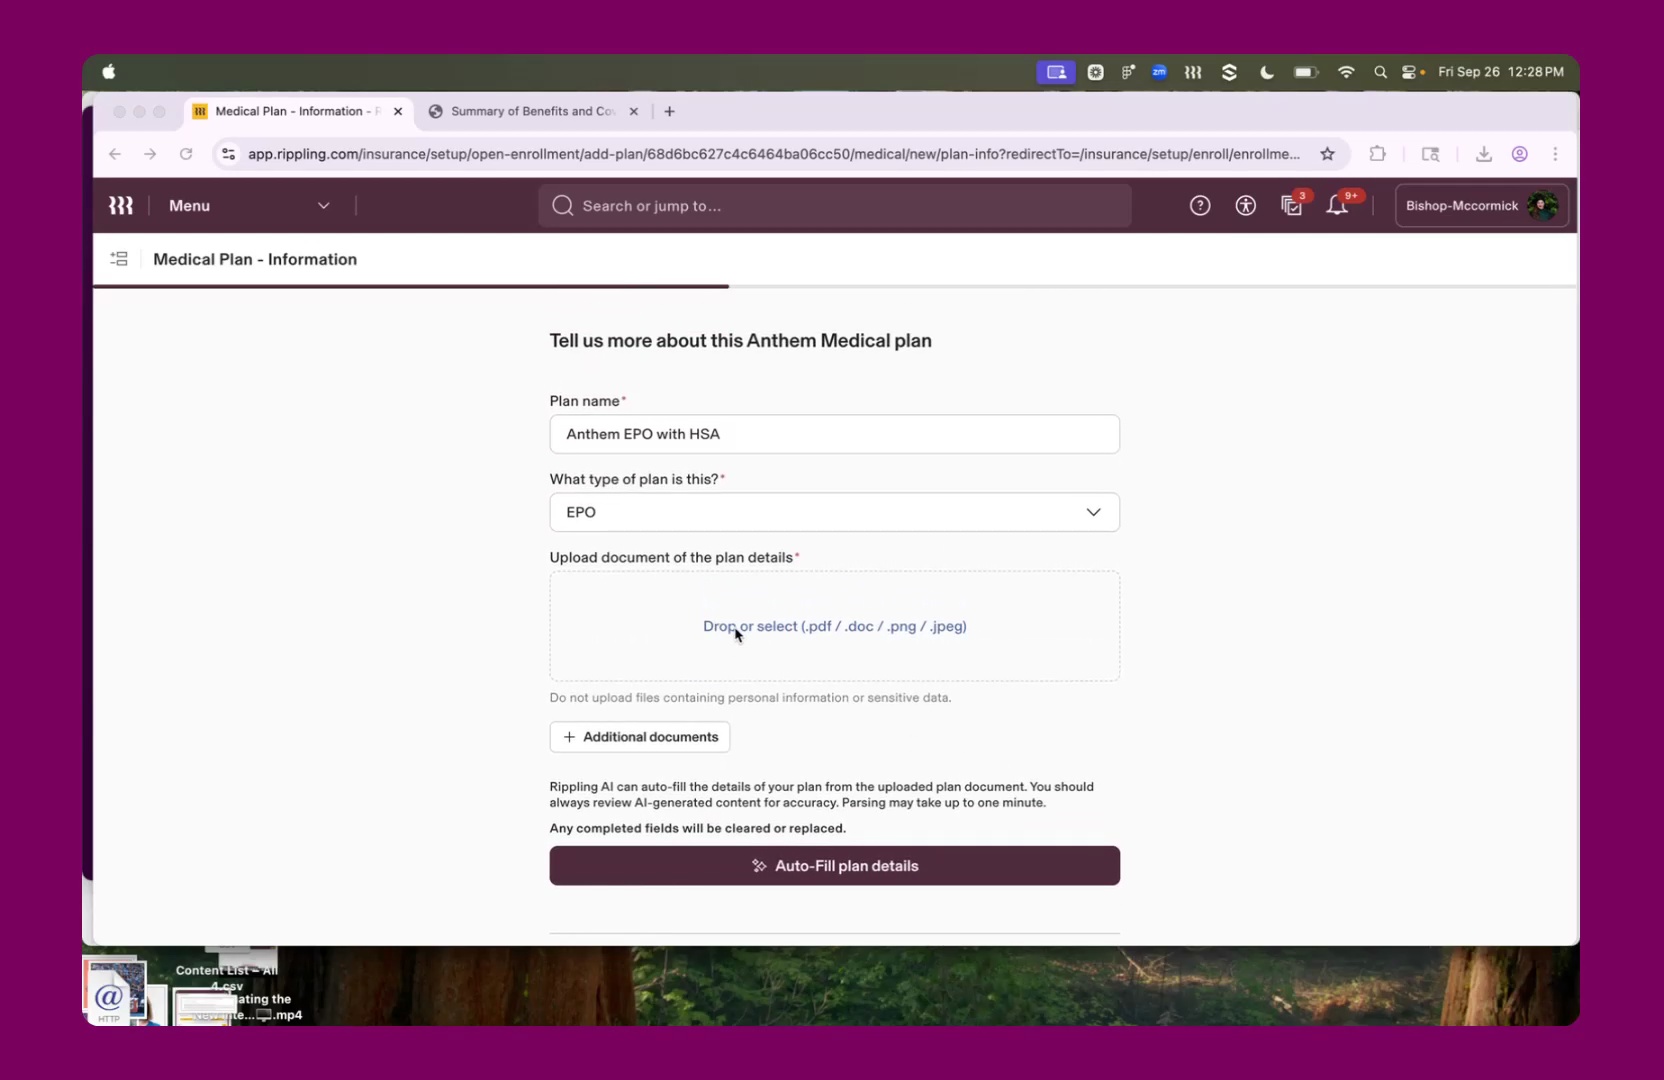Bookmark this page with star icon

click(x=1327, y=154)
